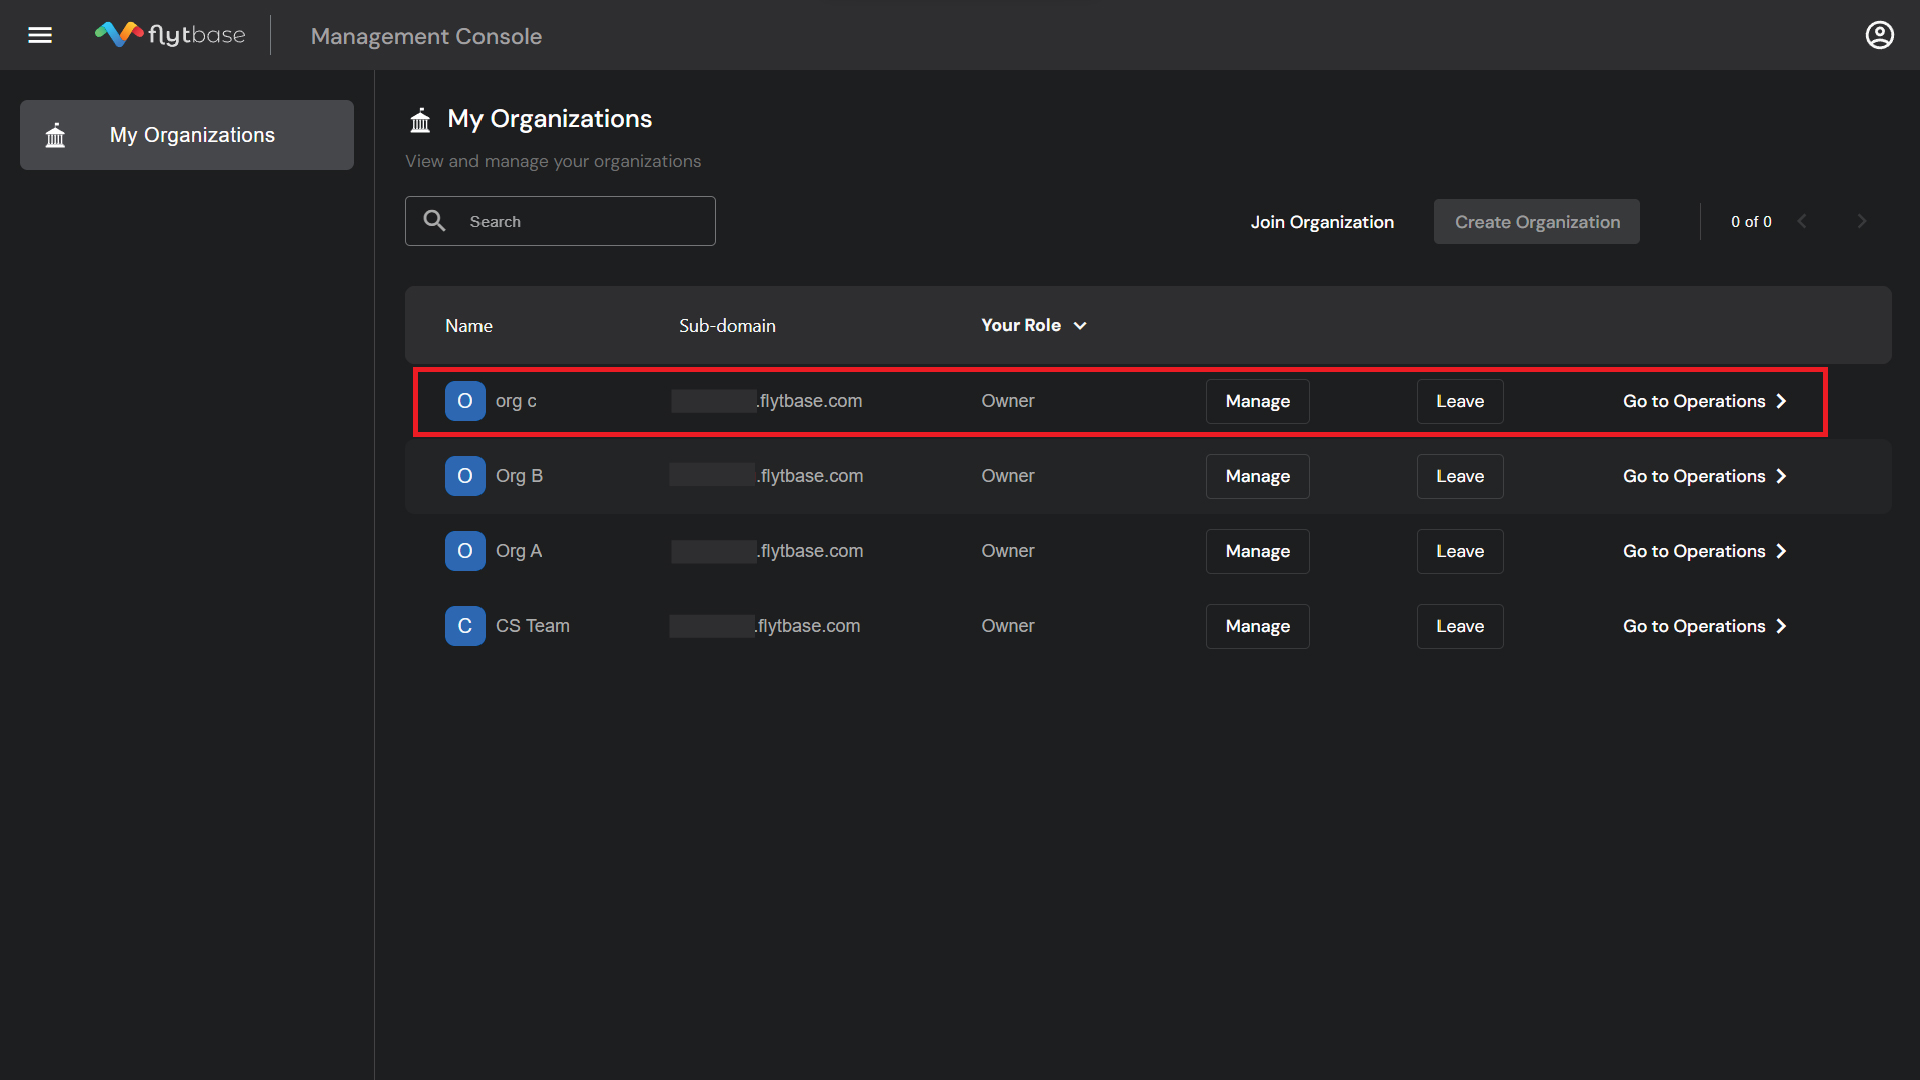Click Join Organization link
Viewport: 1920px width, 1080px height.
tap(1321, 222)
